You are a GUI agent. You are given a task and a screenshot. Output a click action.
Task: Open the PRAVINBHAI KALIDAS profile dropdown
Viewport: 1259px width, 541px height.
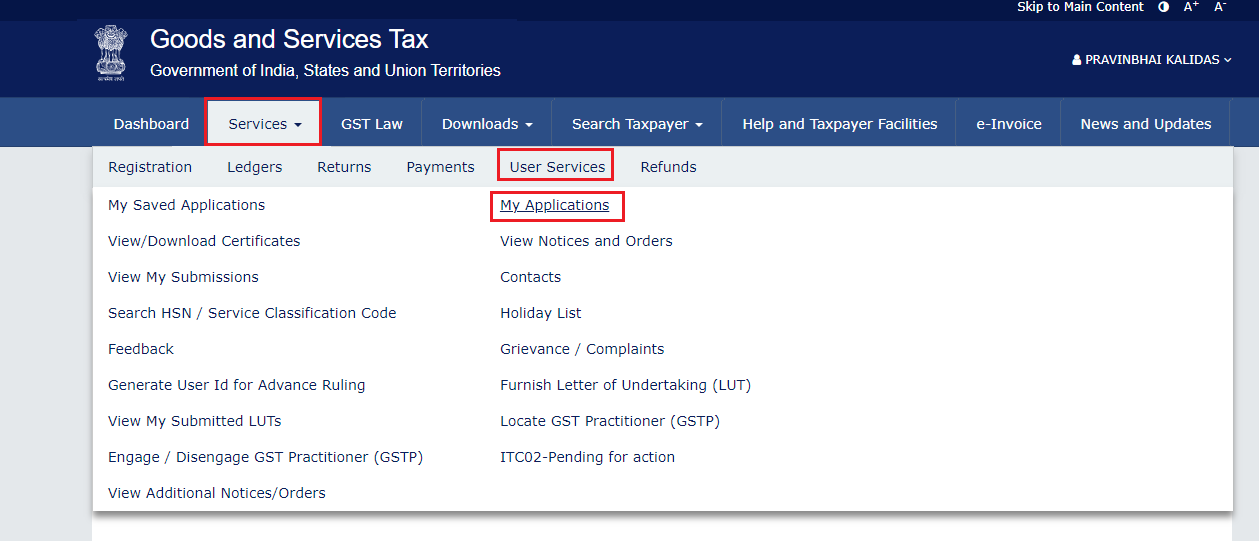(1152, 60)
